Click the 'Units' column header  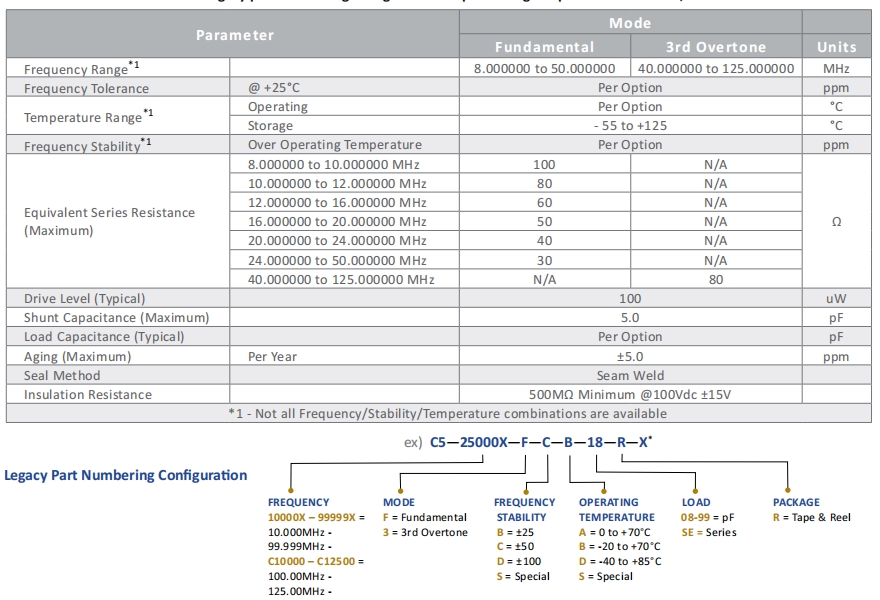tap(836, 47)
